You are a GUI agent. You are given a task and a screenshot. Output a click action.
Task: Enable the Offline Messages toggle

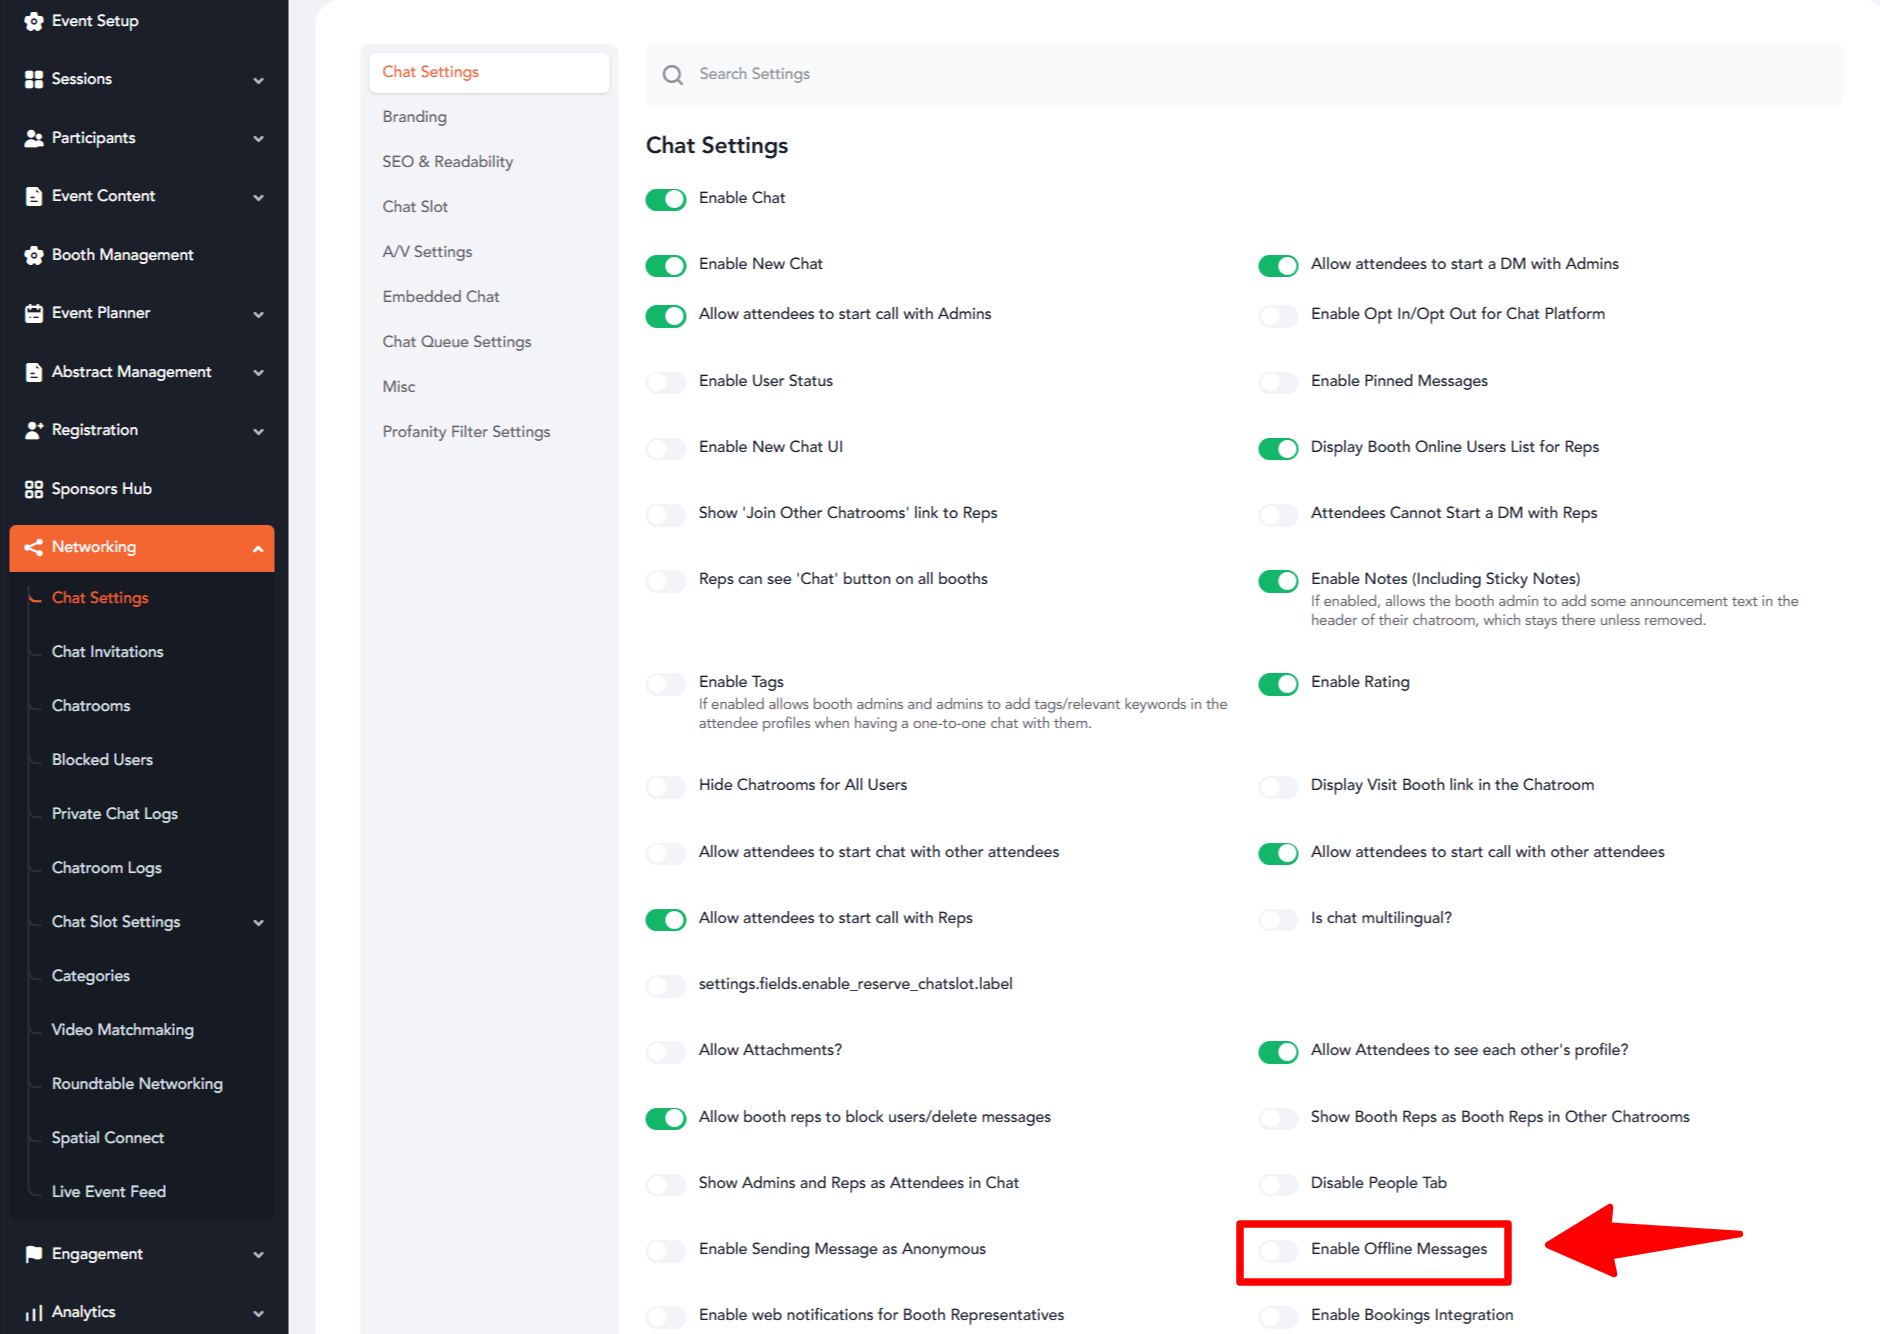click(x=1277, y=1250)
